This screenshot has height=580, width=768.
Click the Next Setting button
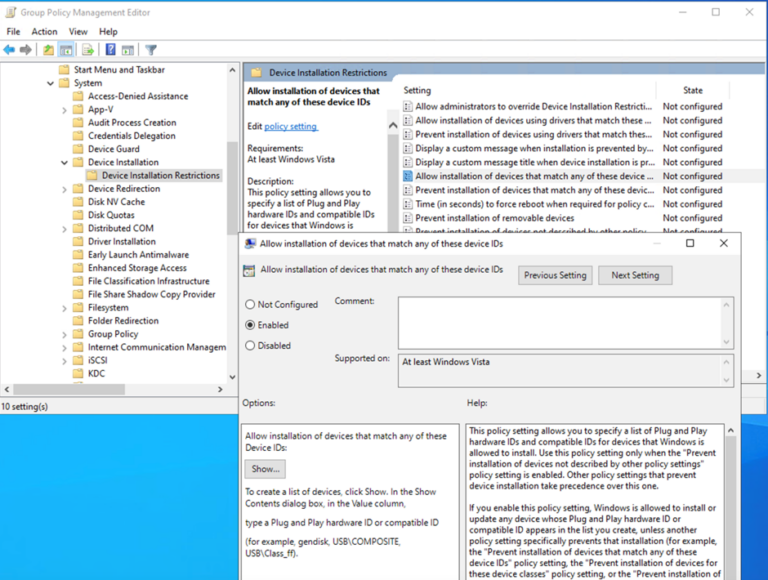point(635,275)
